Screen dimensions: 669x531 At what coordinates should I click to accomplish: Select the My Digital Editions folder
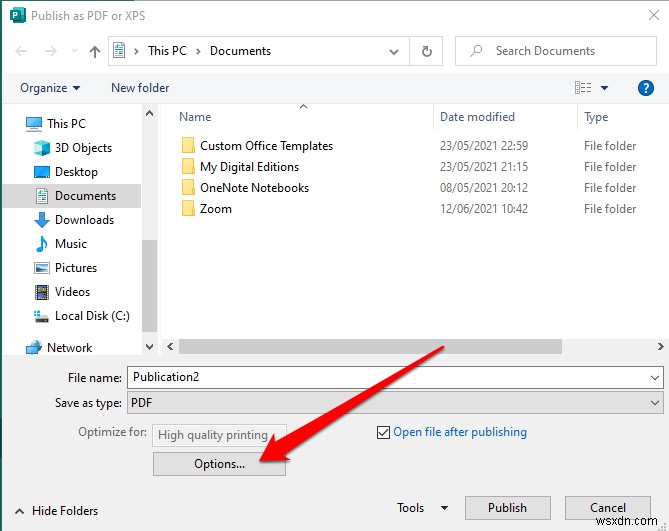(x=250, y=167)
